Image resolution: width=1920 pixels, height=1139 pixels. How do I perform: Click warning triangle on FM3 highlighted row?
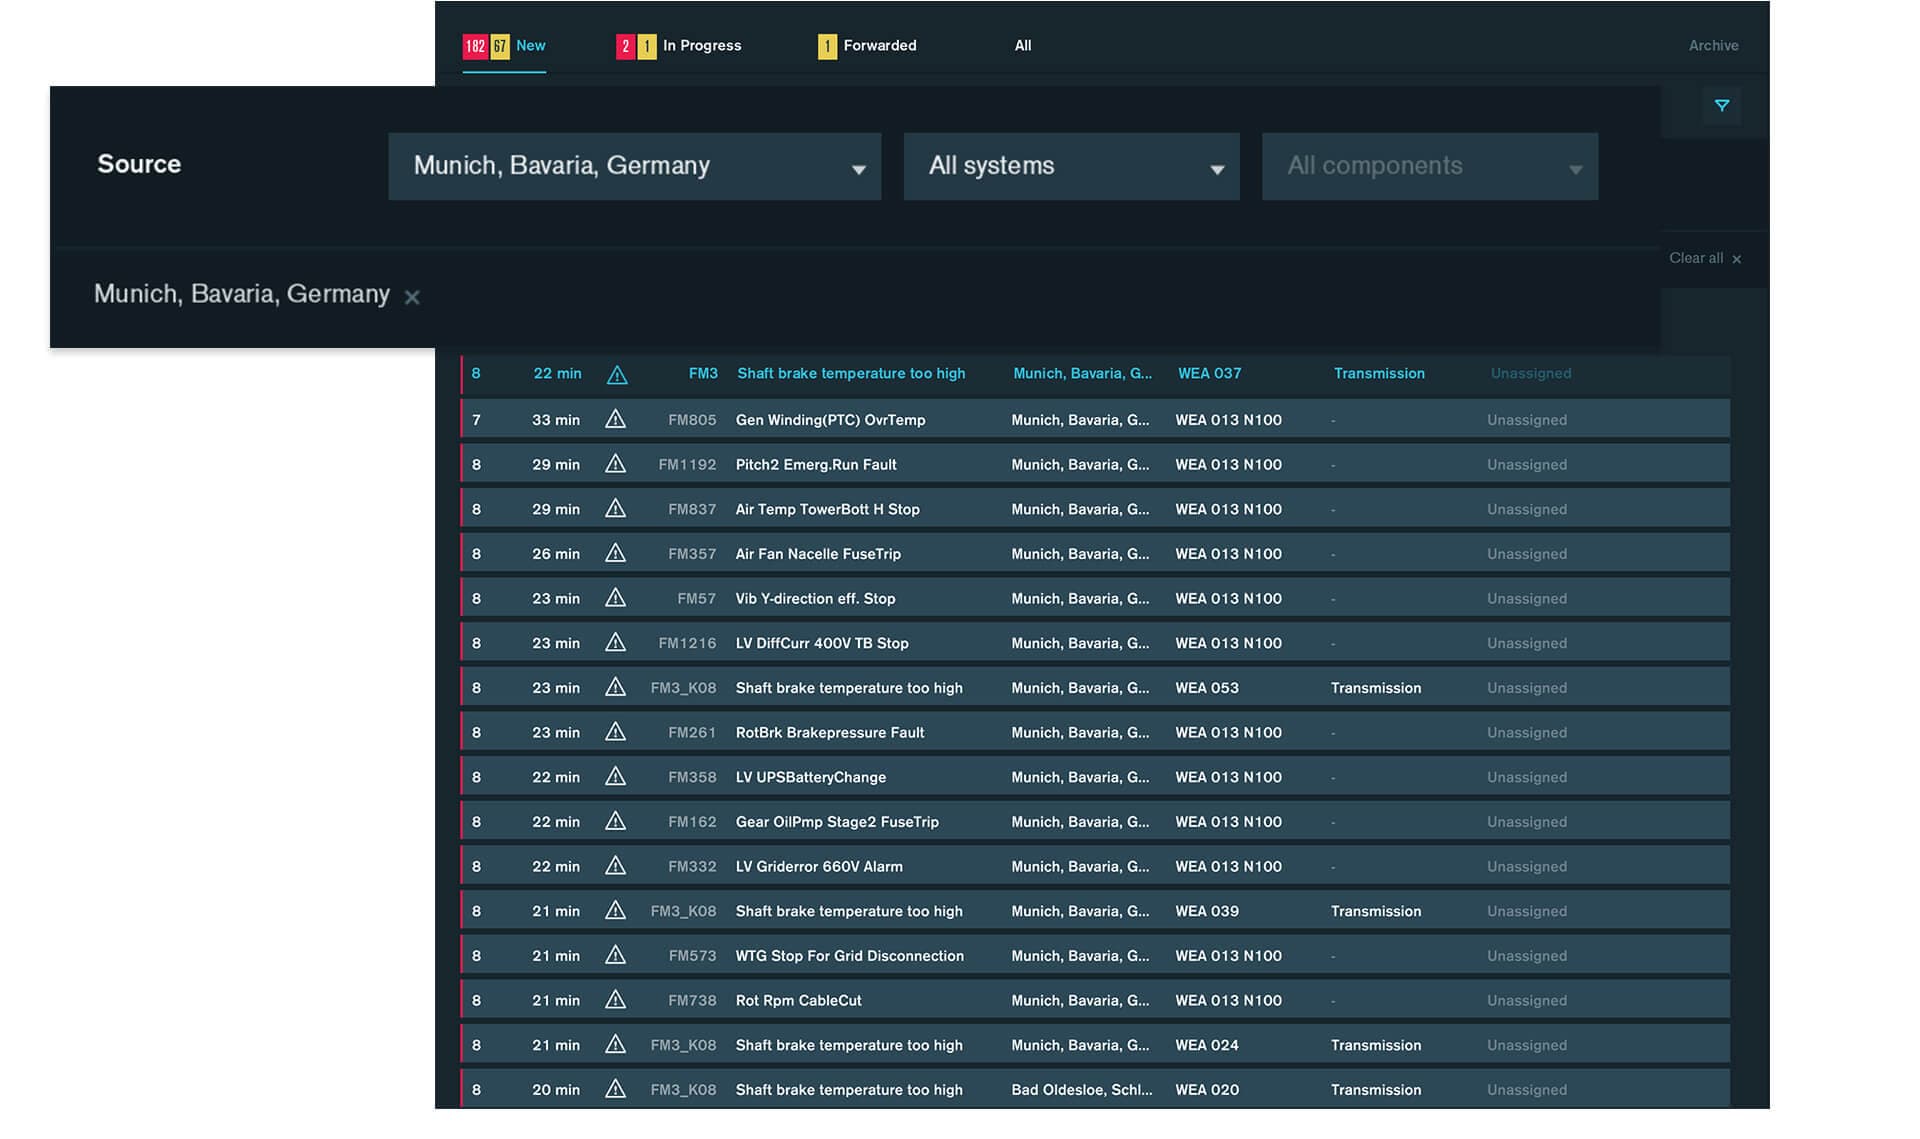tap(617, 375)
